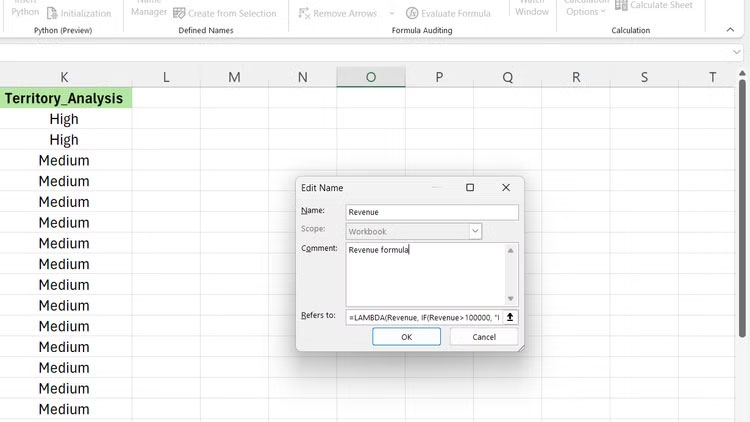Select the column O header

371,77
